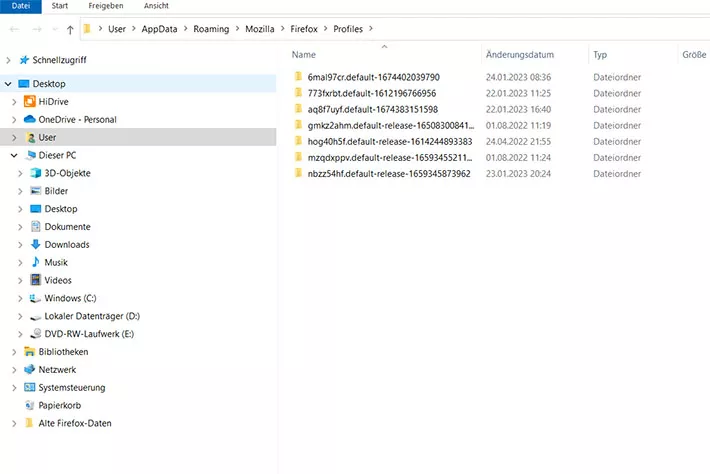Click the Back navigation arrow
710x474 pixels.
coord(14,30)
